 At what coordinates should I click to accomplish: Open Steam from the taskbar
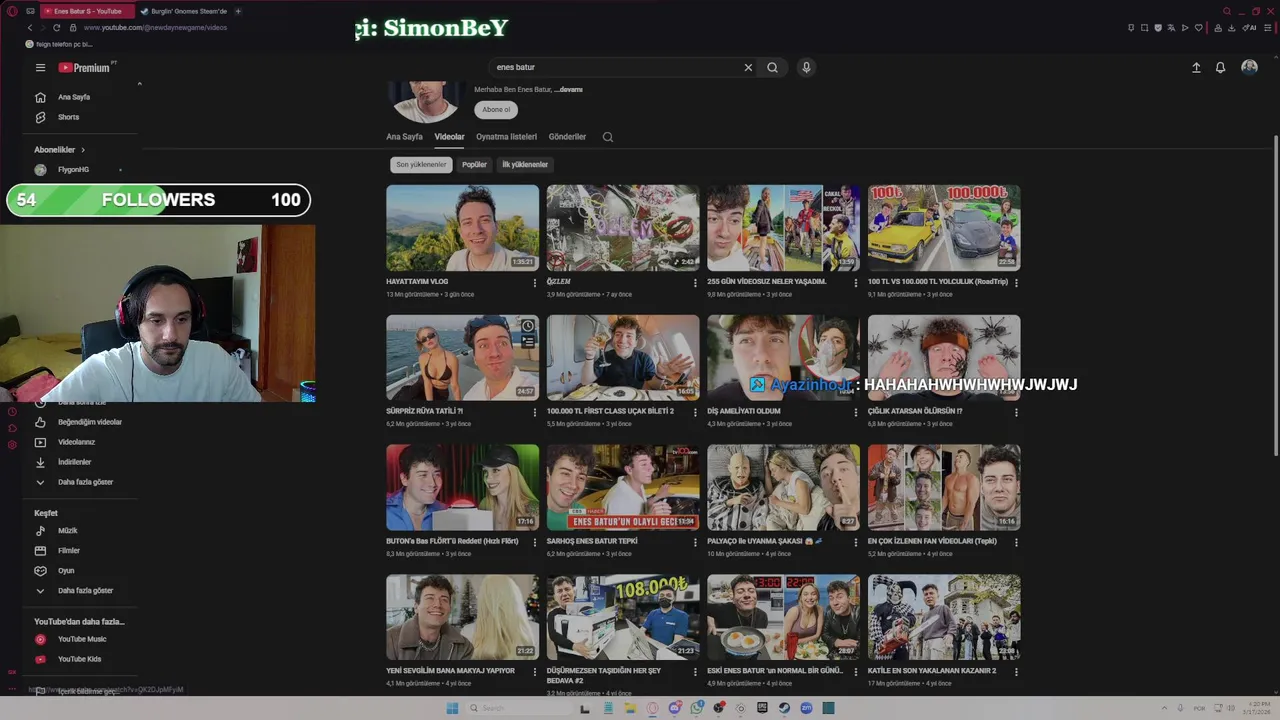click(784, 708)
